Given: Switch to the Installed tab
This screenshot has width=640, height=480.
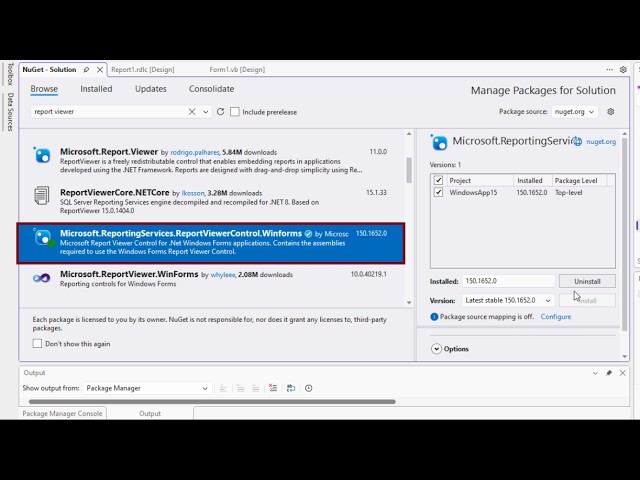Looking at the screenshot, I should pyautogui.click(x=96, y=89).
